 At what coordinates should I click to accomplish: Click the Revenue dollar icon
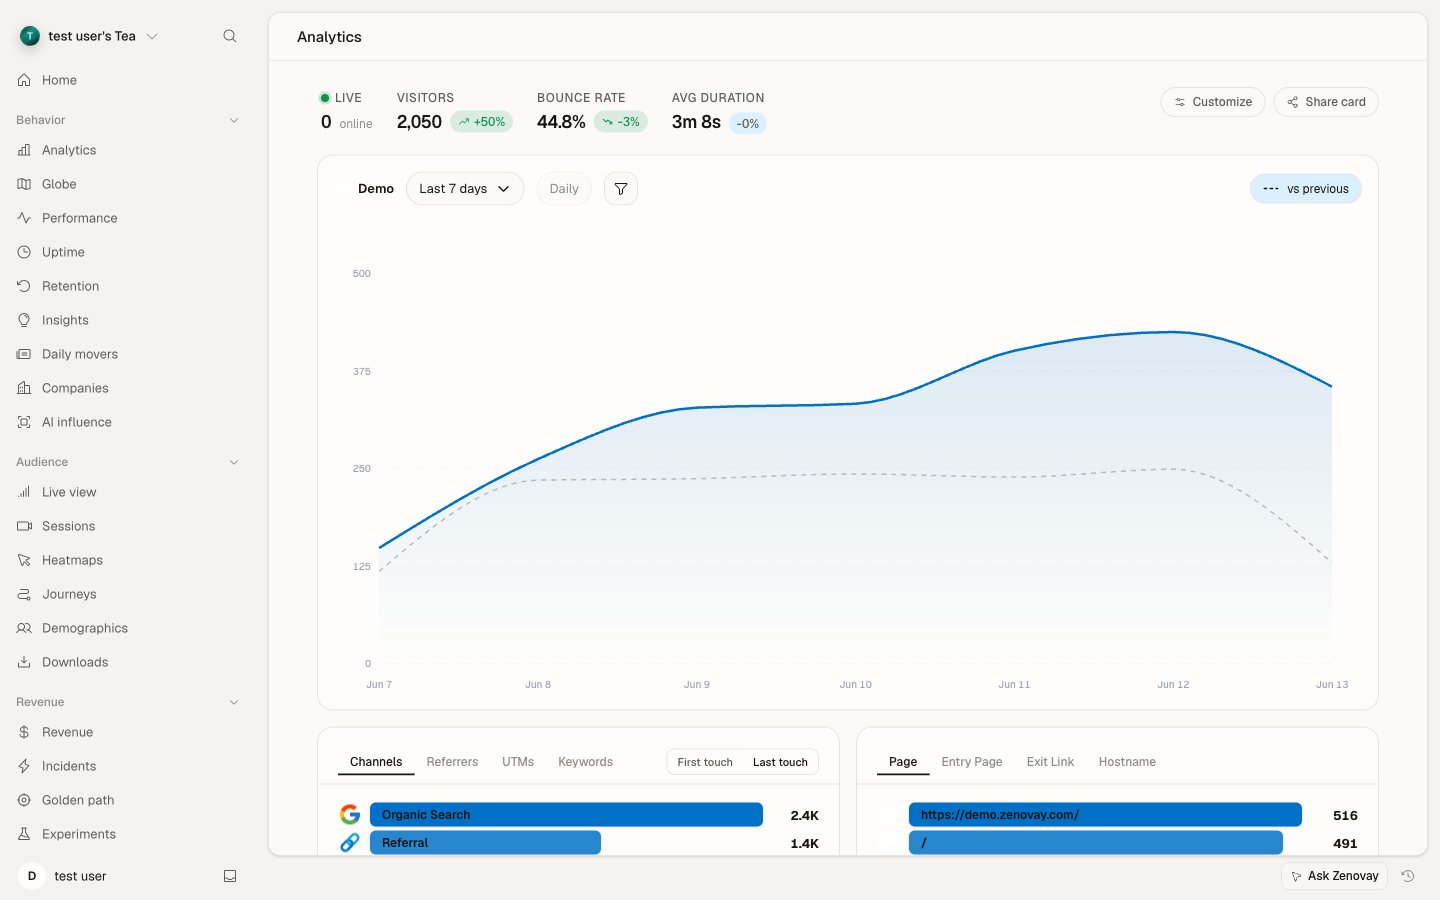24,732
